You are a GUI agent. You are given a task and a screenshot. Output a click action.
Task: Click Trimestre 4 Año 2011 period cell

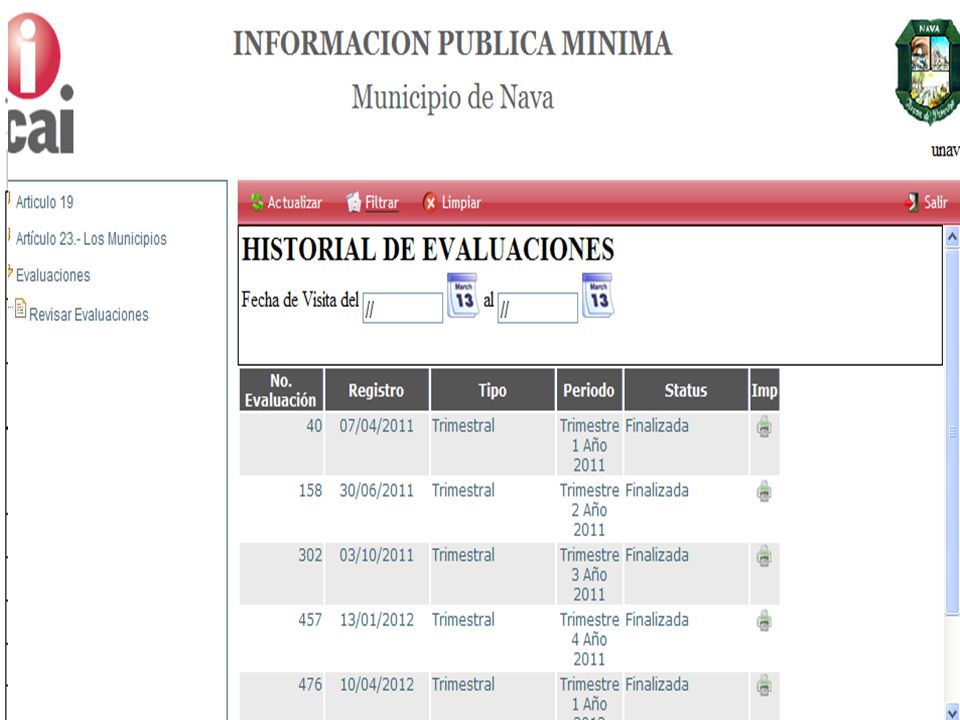589,639
